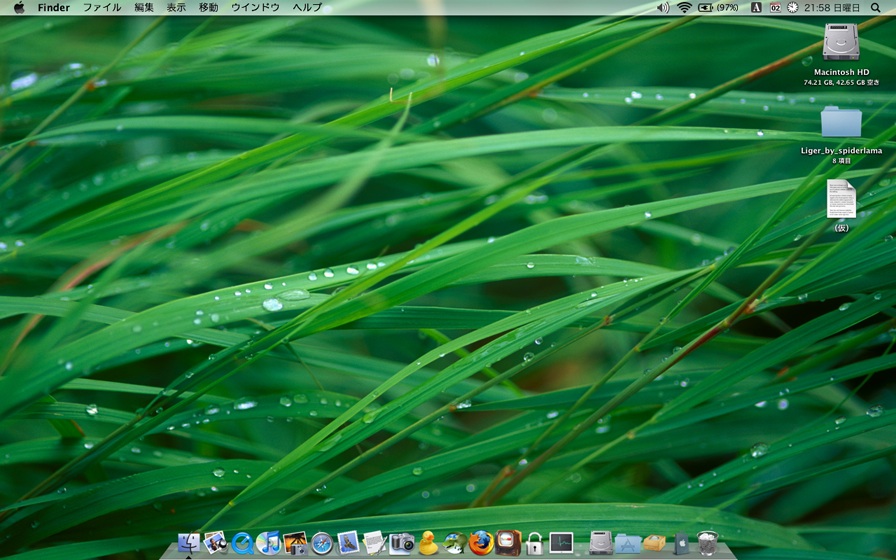Viewport: 896px width, 560px height.
Task: Click the 8 項目 folder info text
Action: point(841,161)
